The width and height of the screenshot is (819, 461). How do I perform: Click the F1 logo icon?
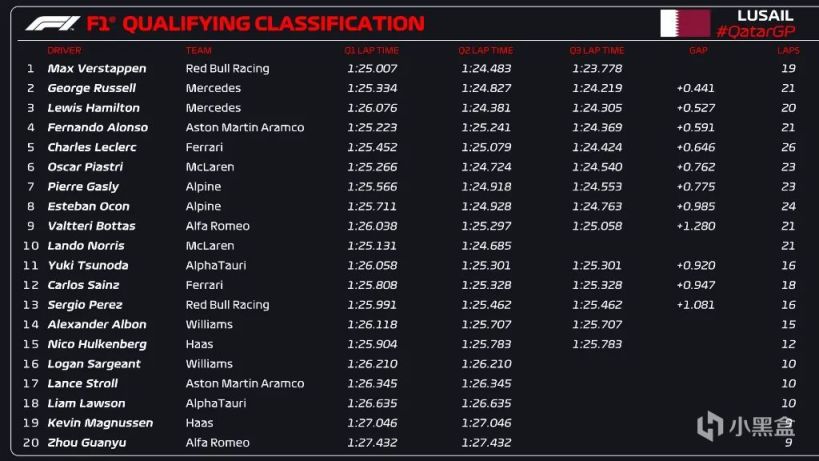(53, 23)
